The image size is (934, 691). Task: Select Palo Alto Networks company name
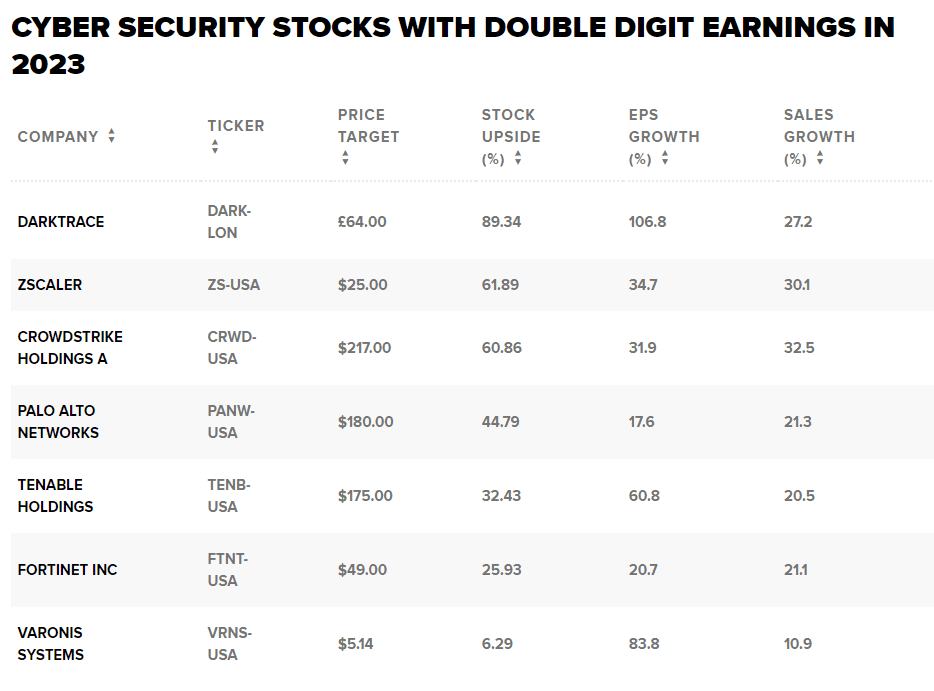click(x=58, y=422)
